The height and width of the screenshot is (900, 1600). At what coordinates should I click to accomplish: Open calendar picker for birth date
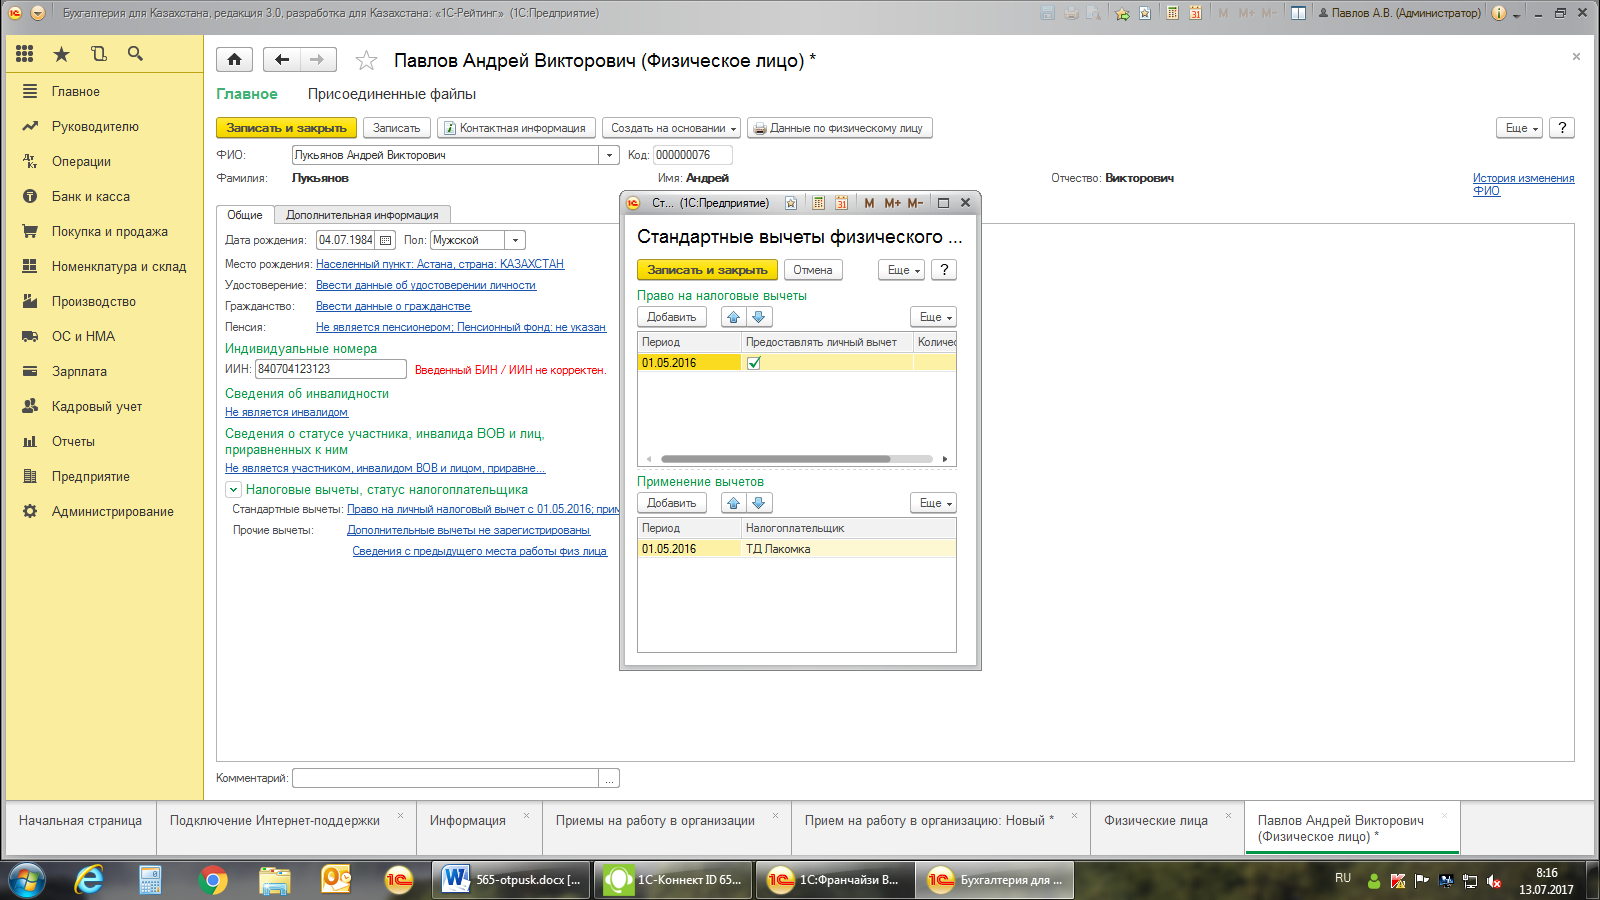click(x=385, y=240)
